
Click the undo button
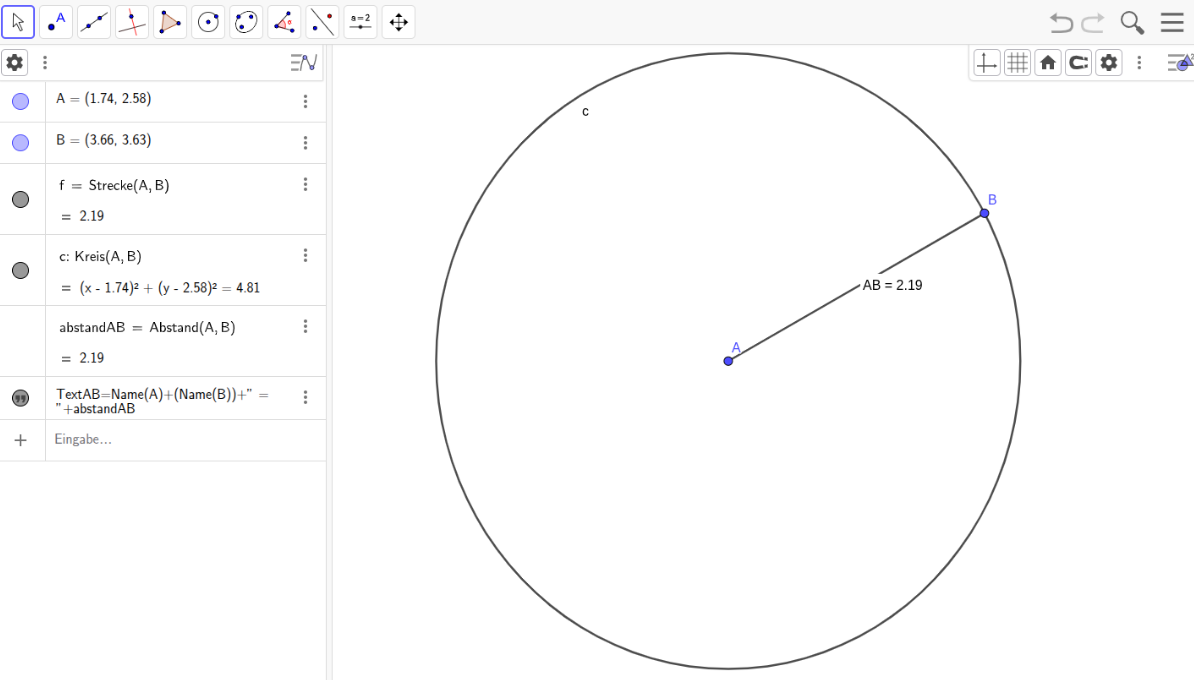coord(1061,22)
